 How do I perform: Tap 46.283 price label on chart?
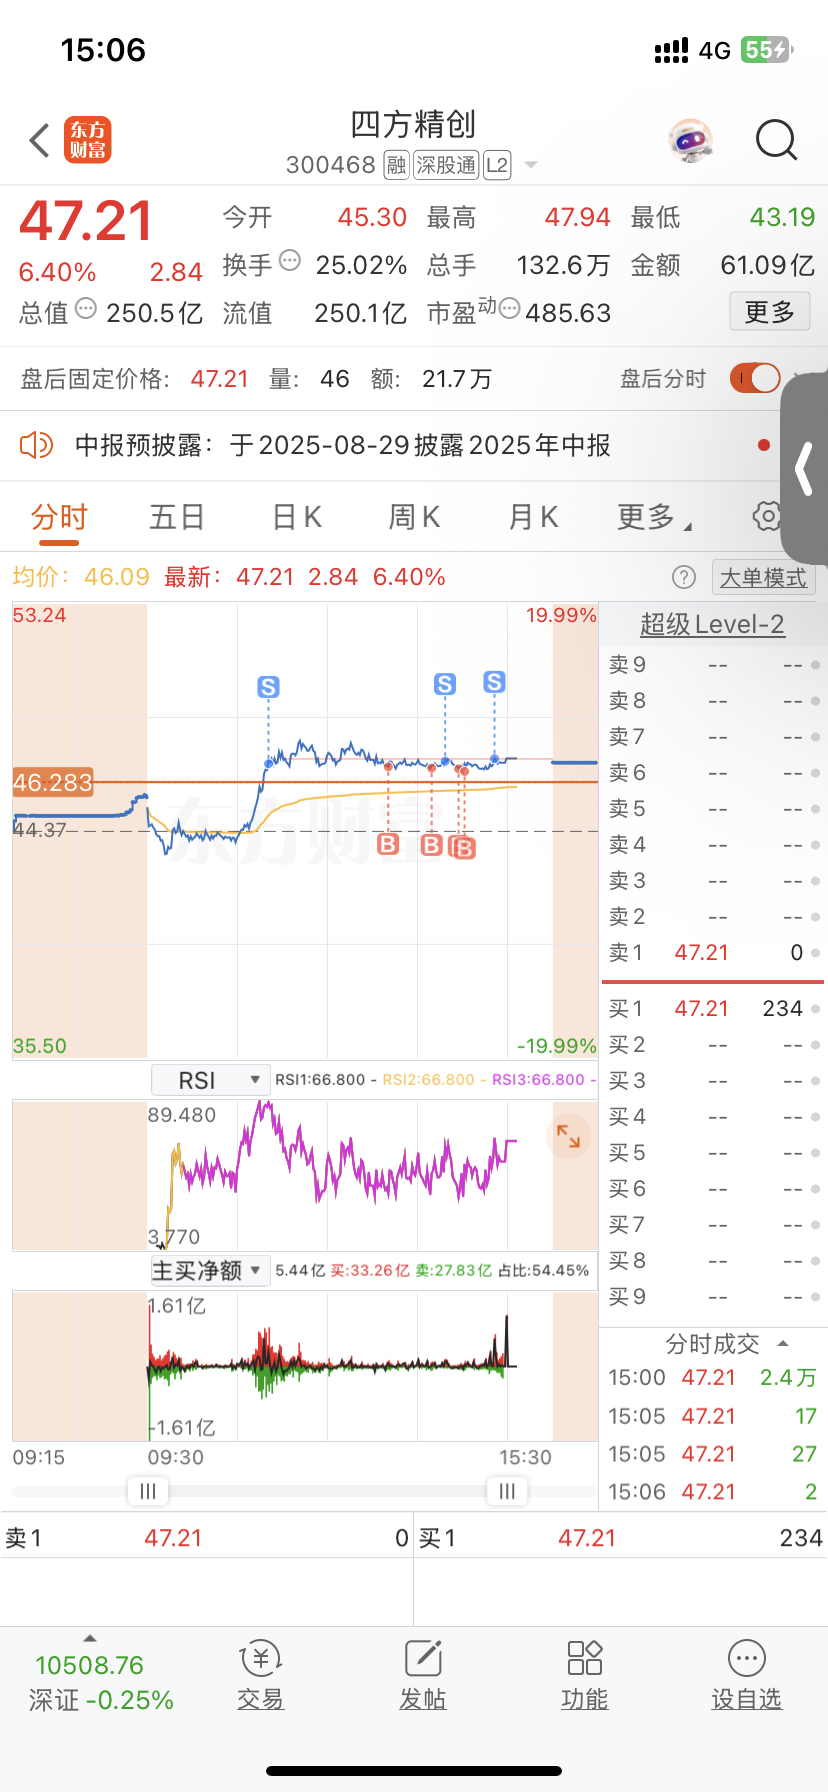click(x=52, y=782)
